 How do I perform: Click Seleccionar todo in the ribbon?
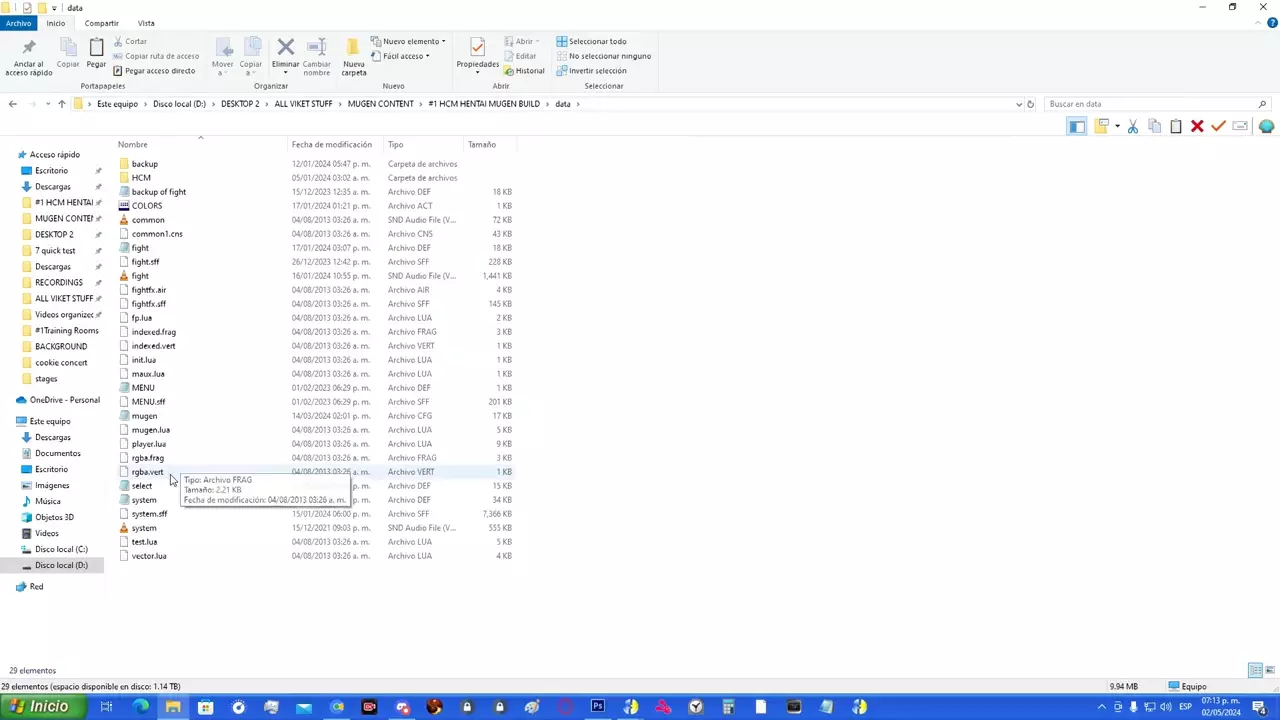click(596, 41)
